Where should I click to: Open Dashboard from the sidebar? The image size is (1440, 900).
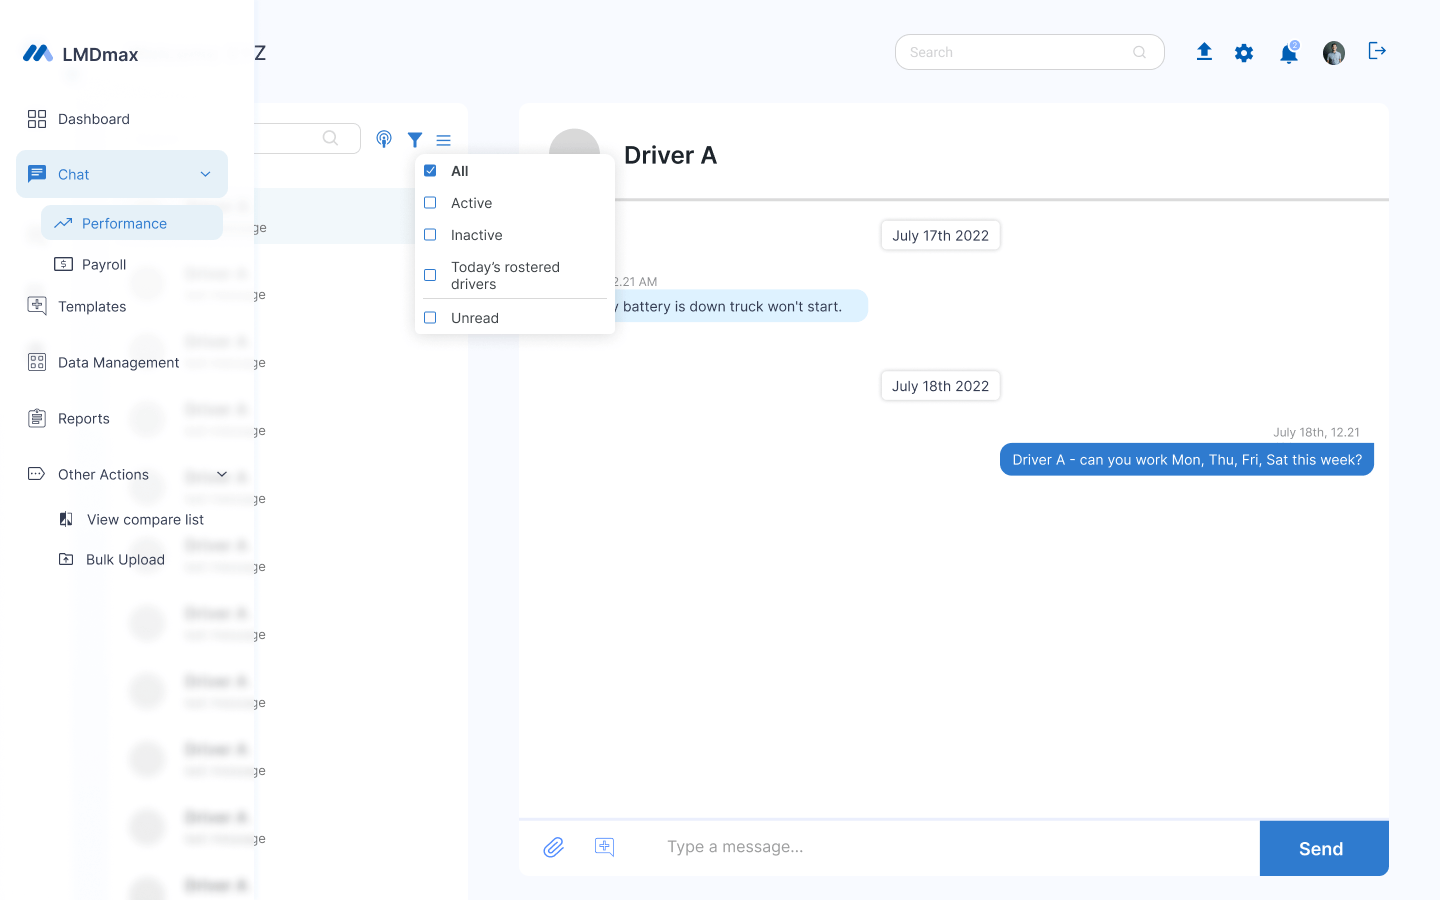[x=93, y=119]
